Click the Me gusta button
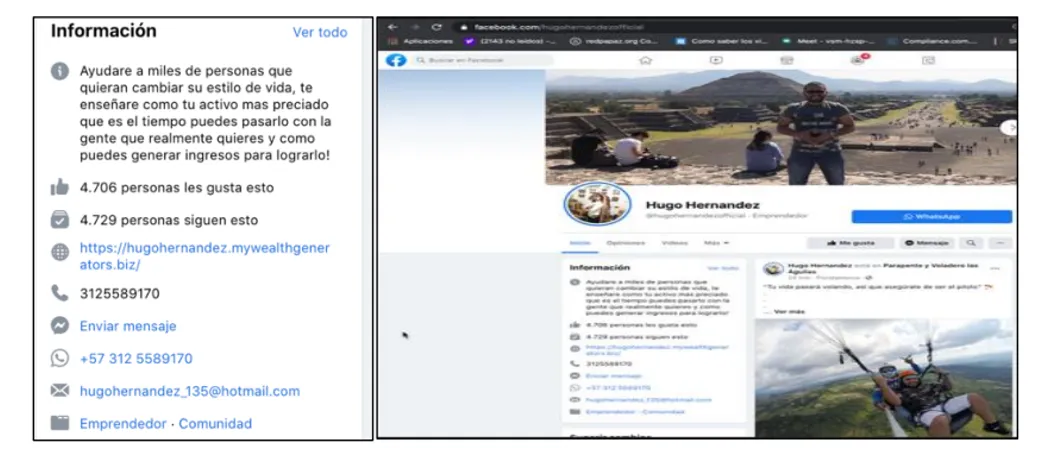Image resolution: width=1053 pixels, height=452 pixels. pyautogui.click(x=850, y=243)
